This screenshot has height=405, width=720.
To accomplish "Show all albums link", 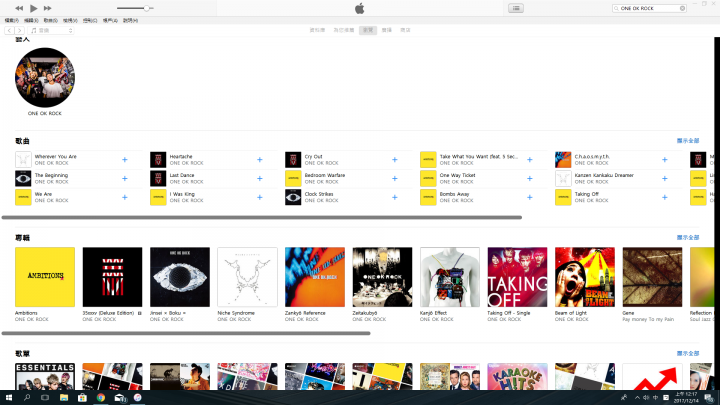I will (687, 237).
